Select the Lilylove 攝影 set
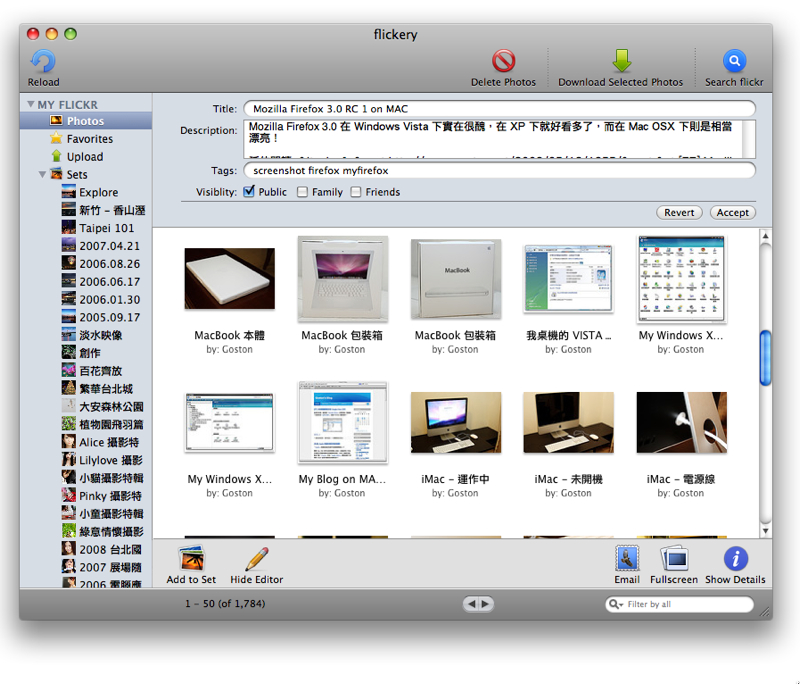 click(86, 460)
